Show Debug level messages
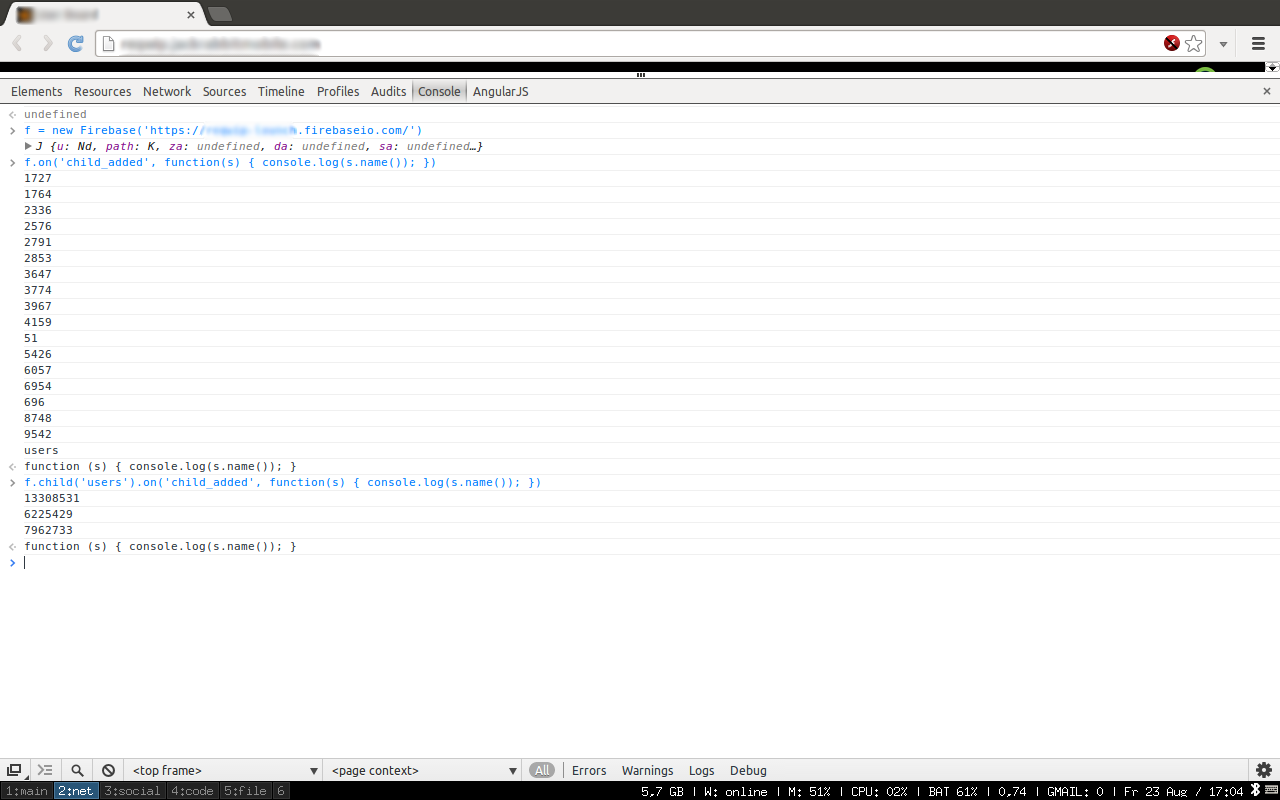 pyautogui.click(x=748, y=770)
